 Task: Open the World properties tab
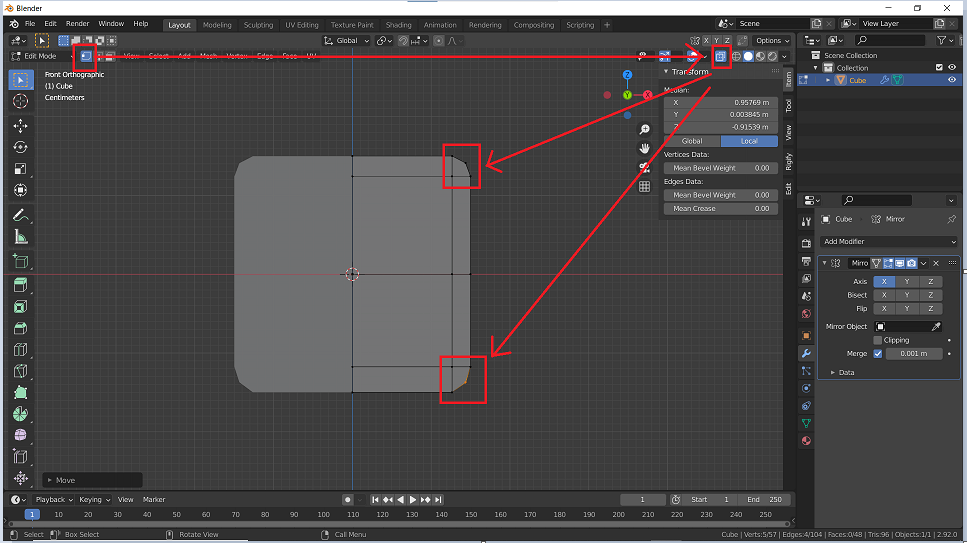point(806,313)
